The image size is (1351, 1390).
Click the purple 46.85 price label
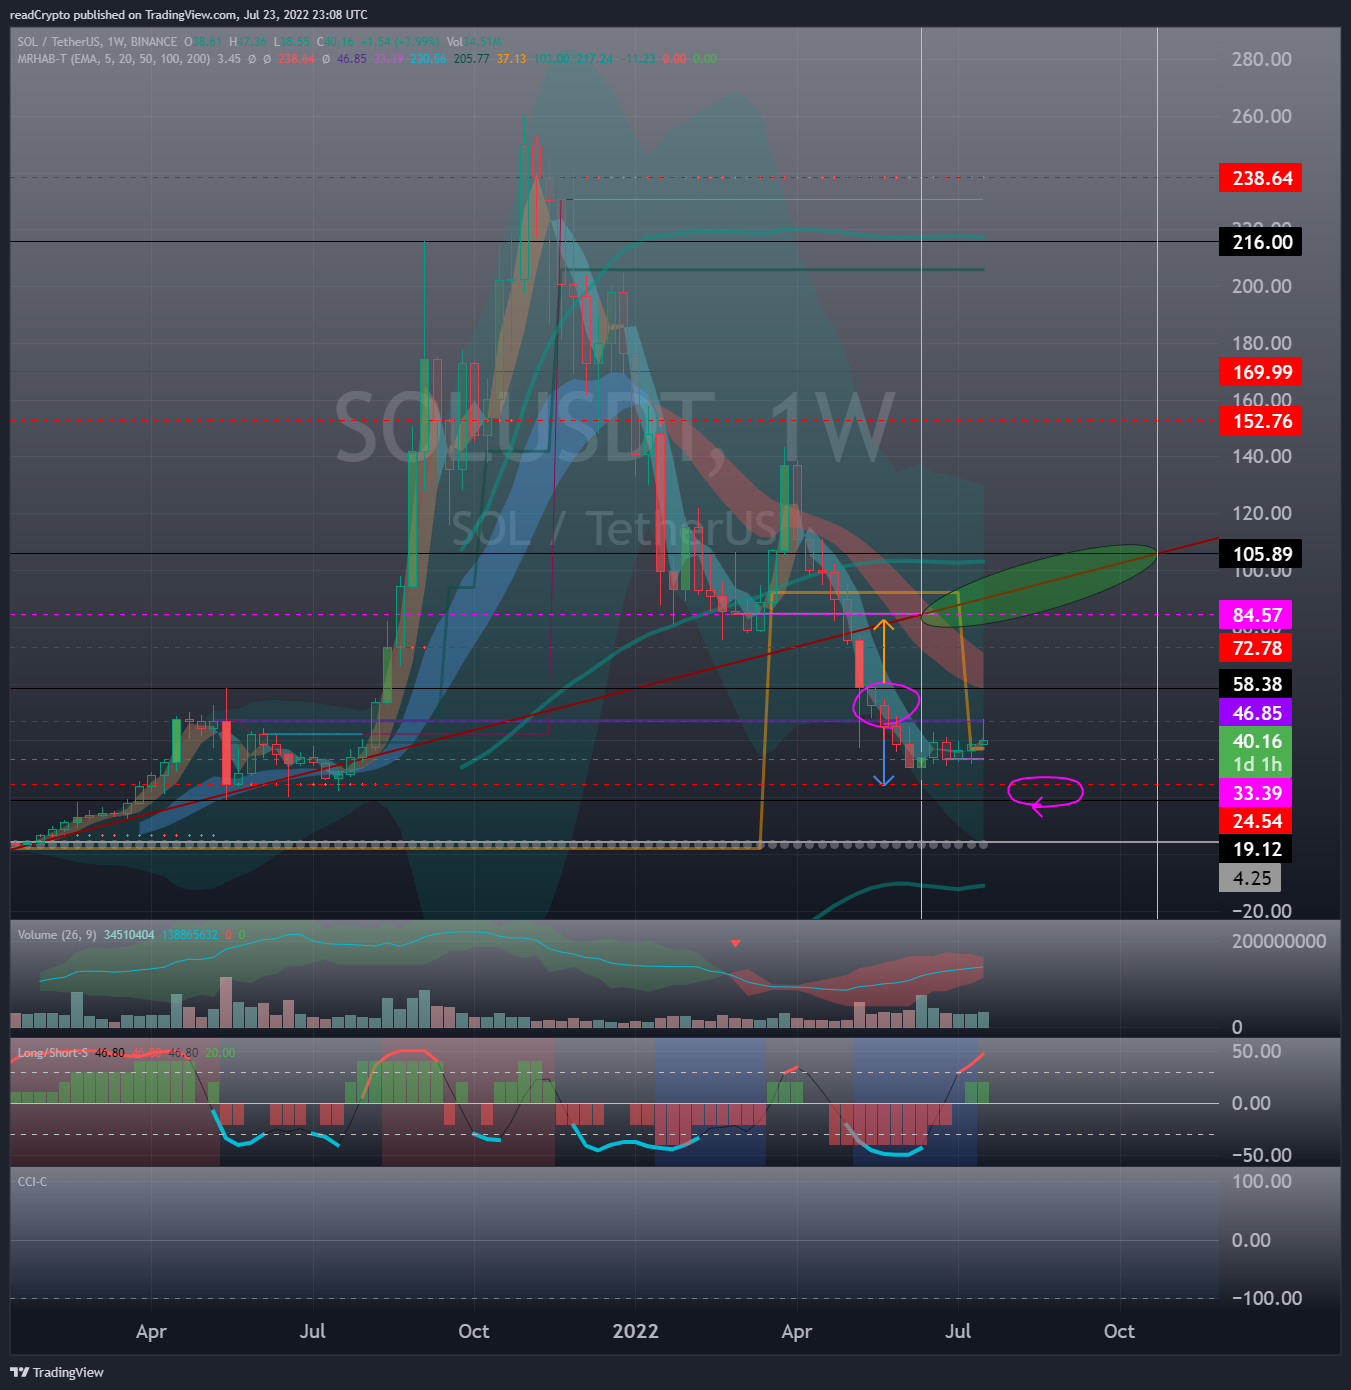(x=1255, y=713)
